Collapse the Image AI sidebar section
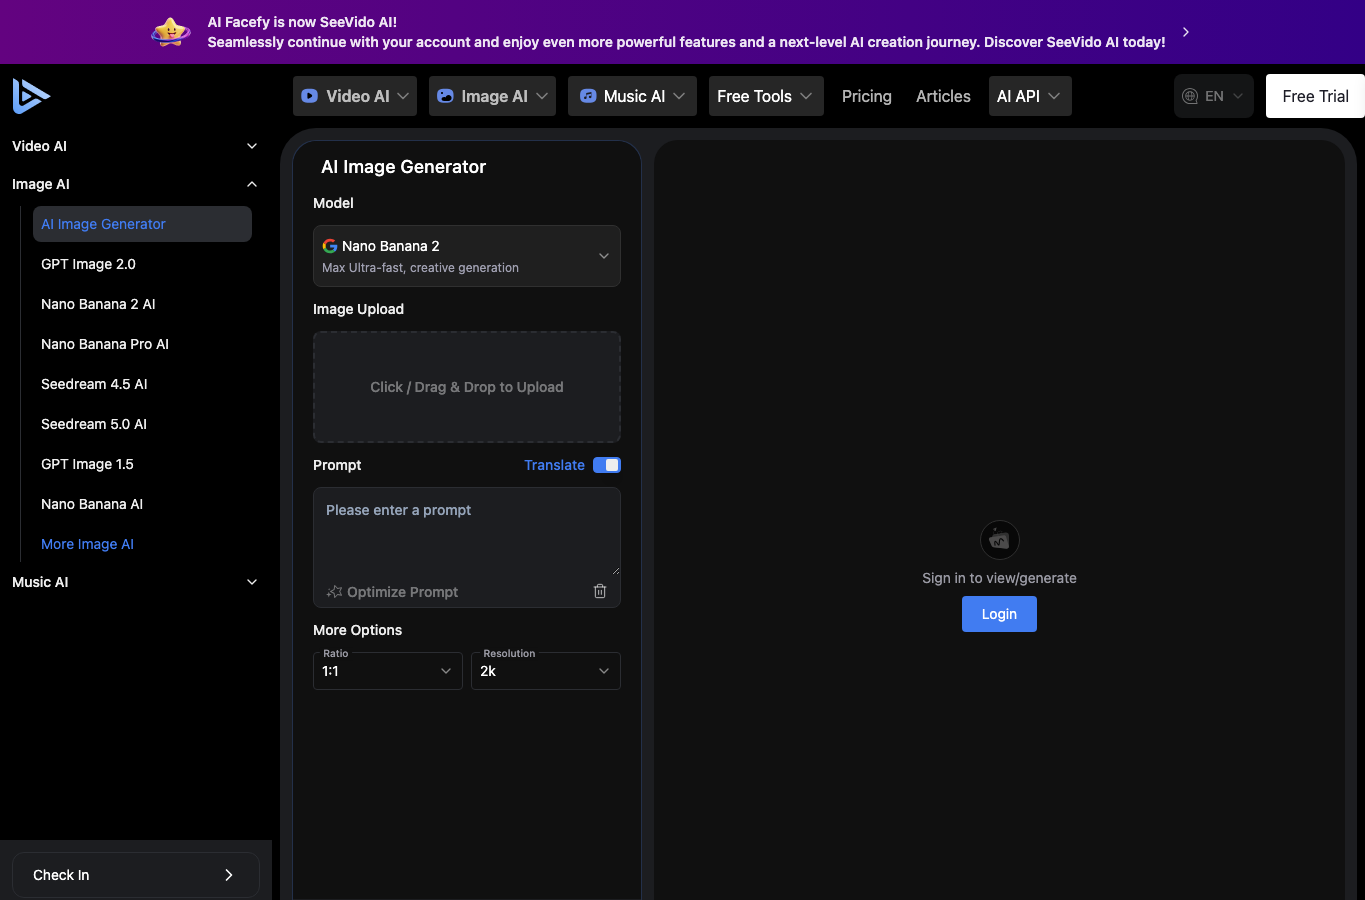 pyautogui.click(x=135, y=184)
